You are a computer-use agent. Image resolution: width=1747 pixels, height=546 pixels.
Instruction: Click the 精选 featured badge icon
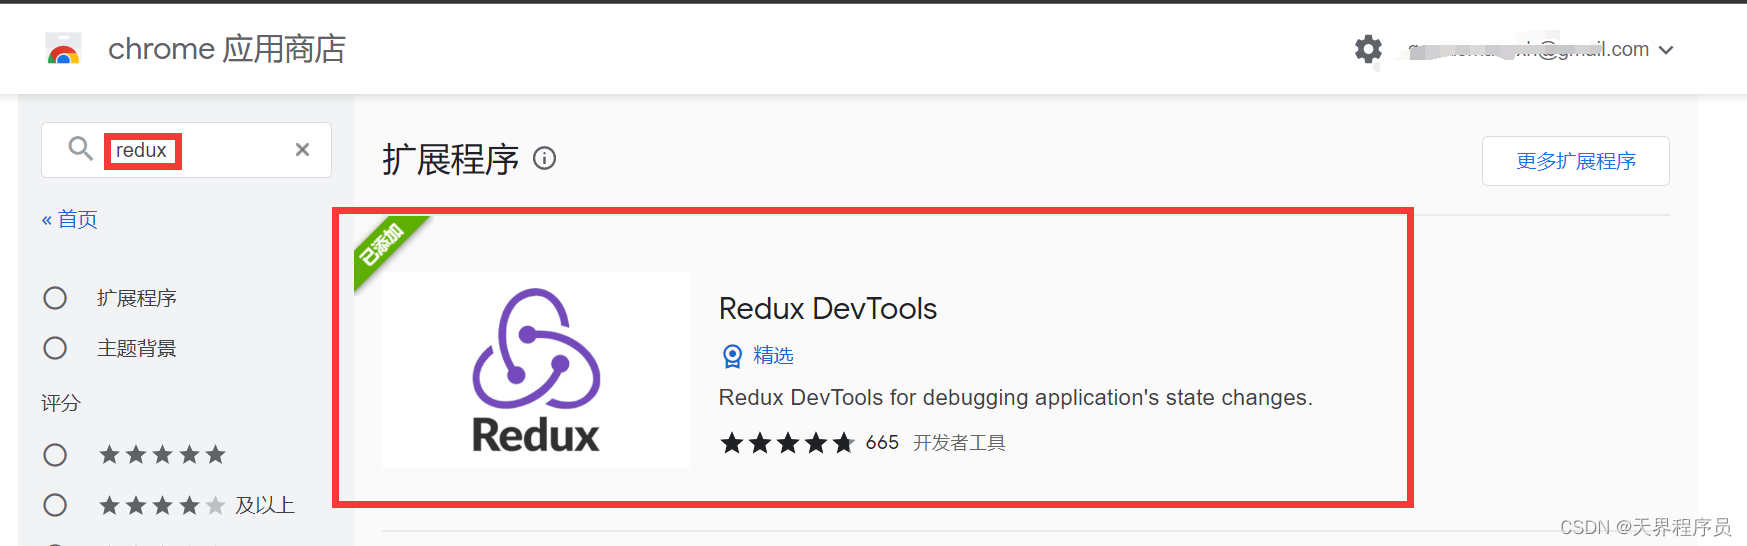732,356
